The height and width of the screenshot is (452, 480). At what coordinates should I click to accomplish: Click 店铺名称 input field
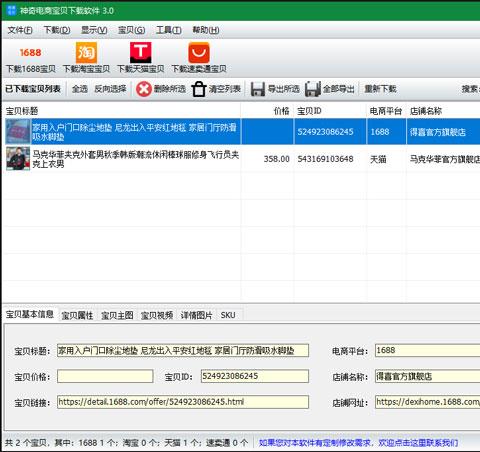427,376
